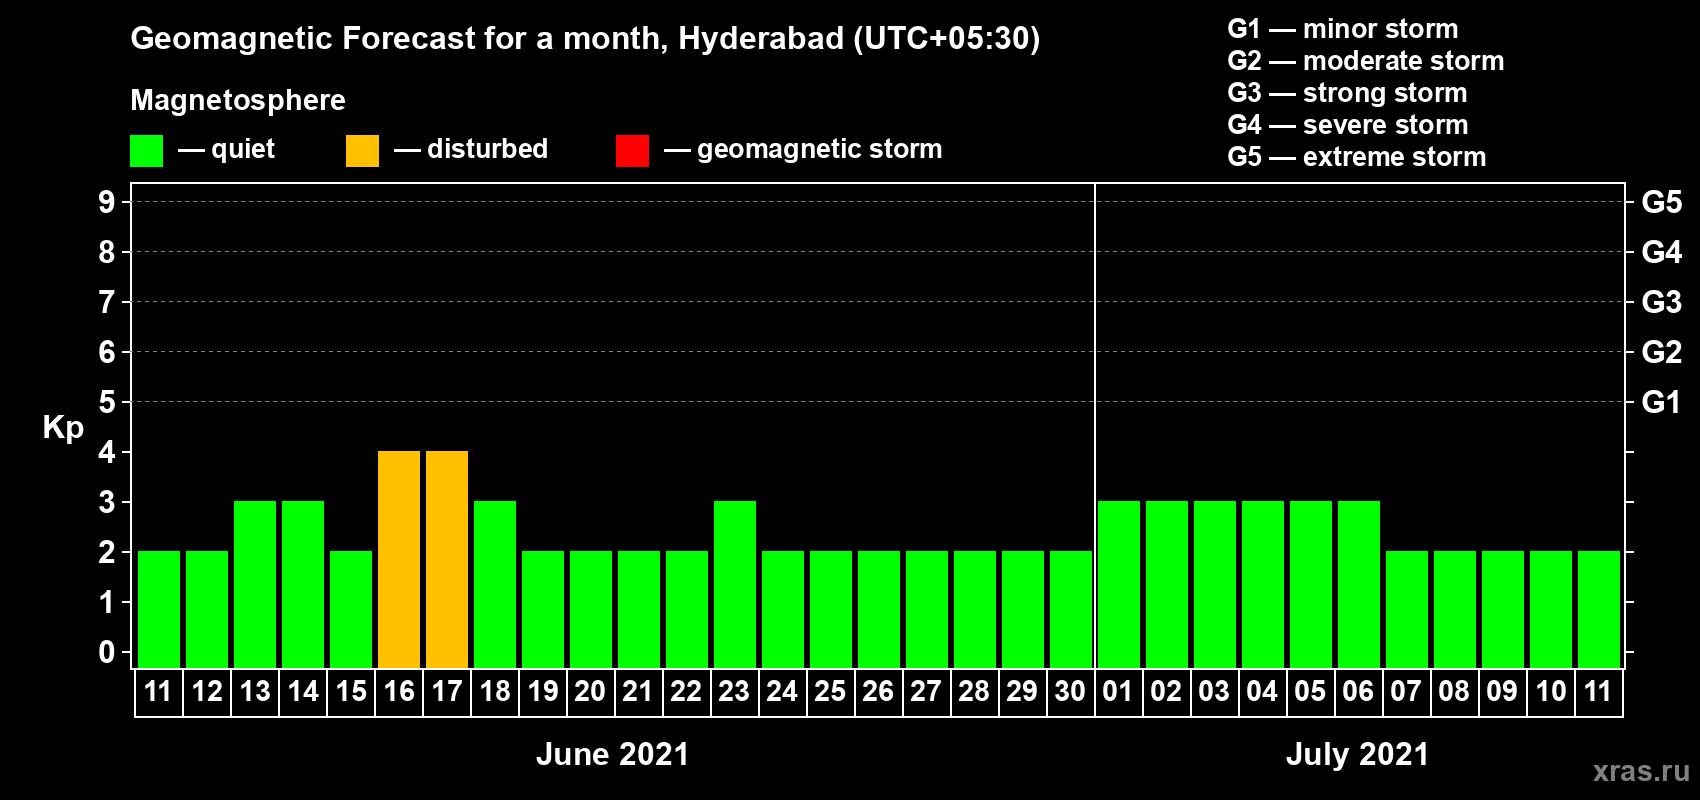Click the 'June 2021' month label
The width and height of the screenshot is (1700, 800).
pyautogui.click(x=613, y=754)
